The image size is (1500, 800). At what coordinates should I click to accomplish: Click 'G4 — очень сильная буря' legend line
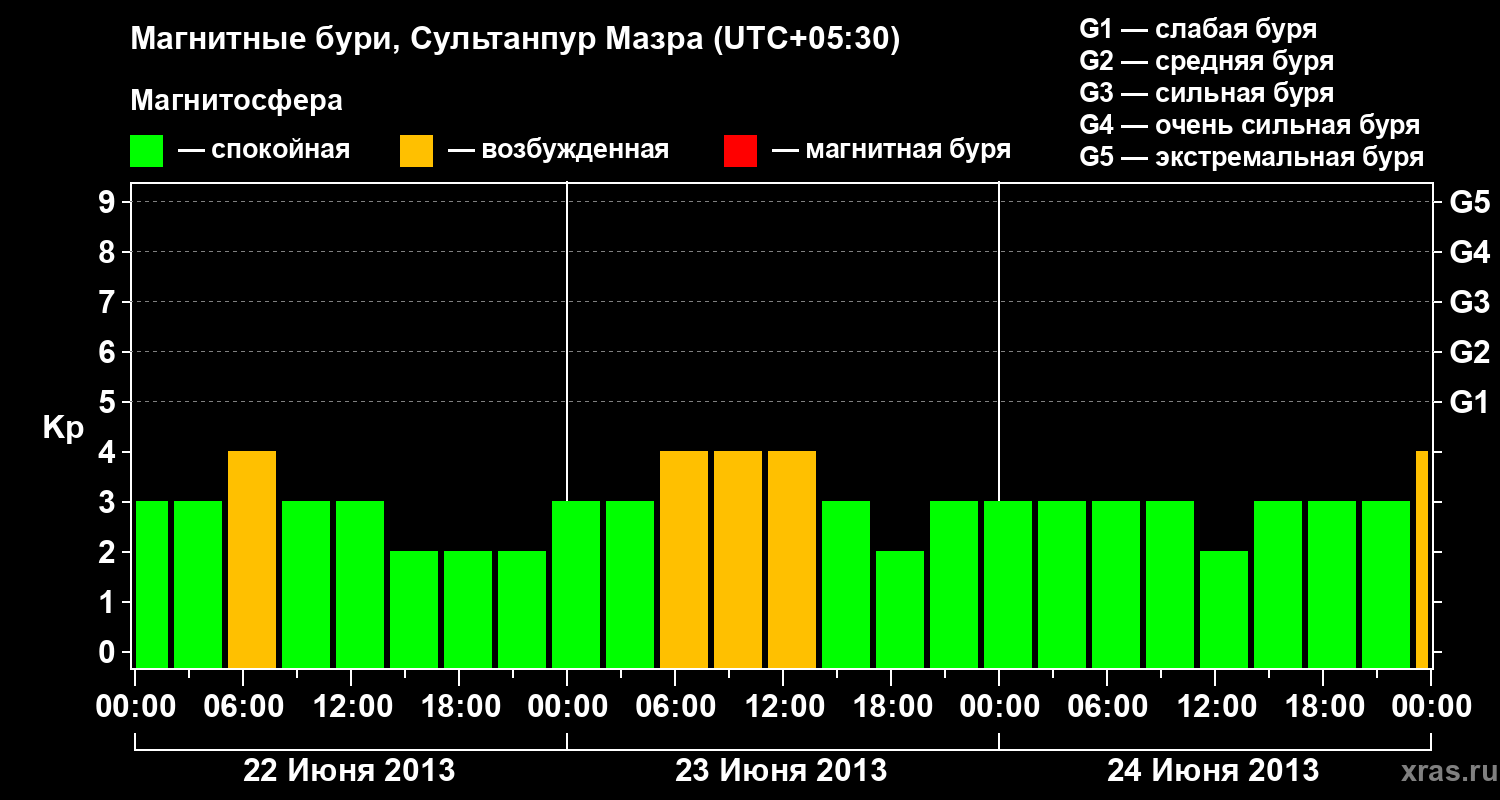point(1249,125)
